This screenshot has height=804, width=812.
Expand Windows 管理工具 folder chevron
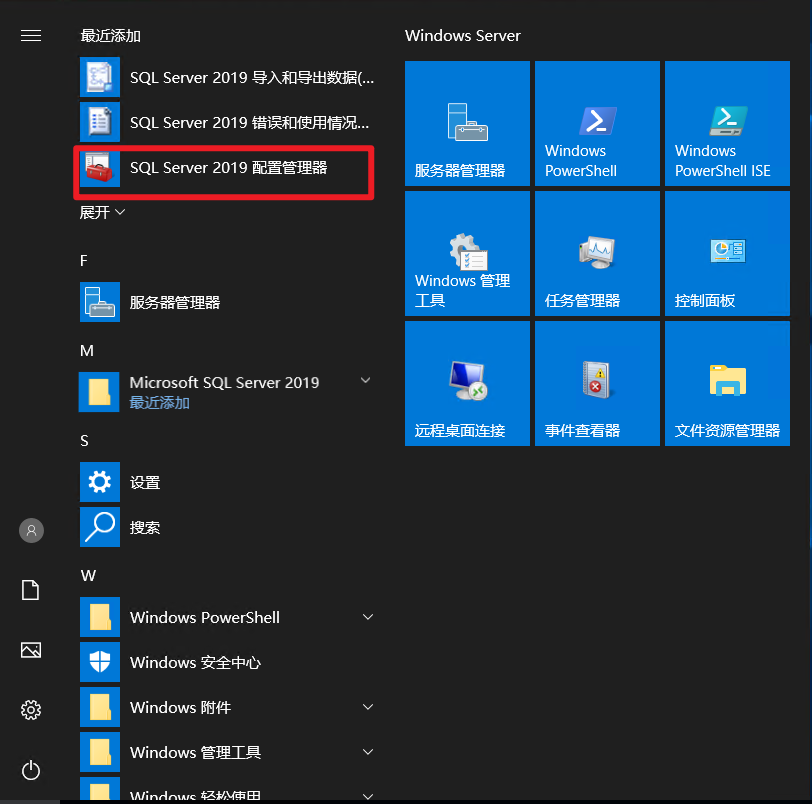[x=368, y=752]
